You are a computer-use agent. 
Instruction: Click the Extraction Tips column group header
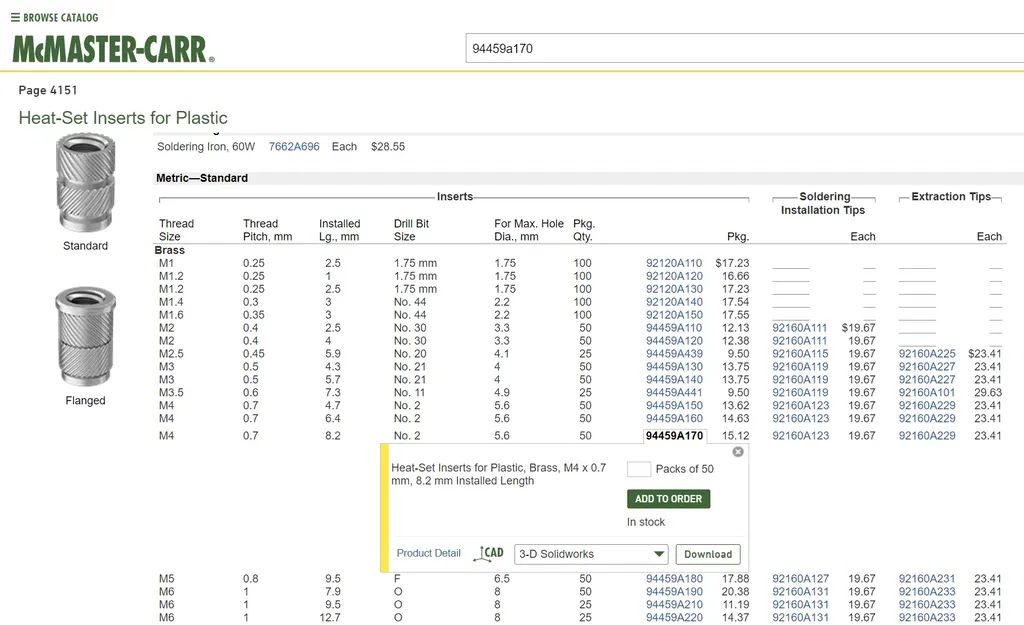tap(951, 196)
